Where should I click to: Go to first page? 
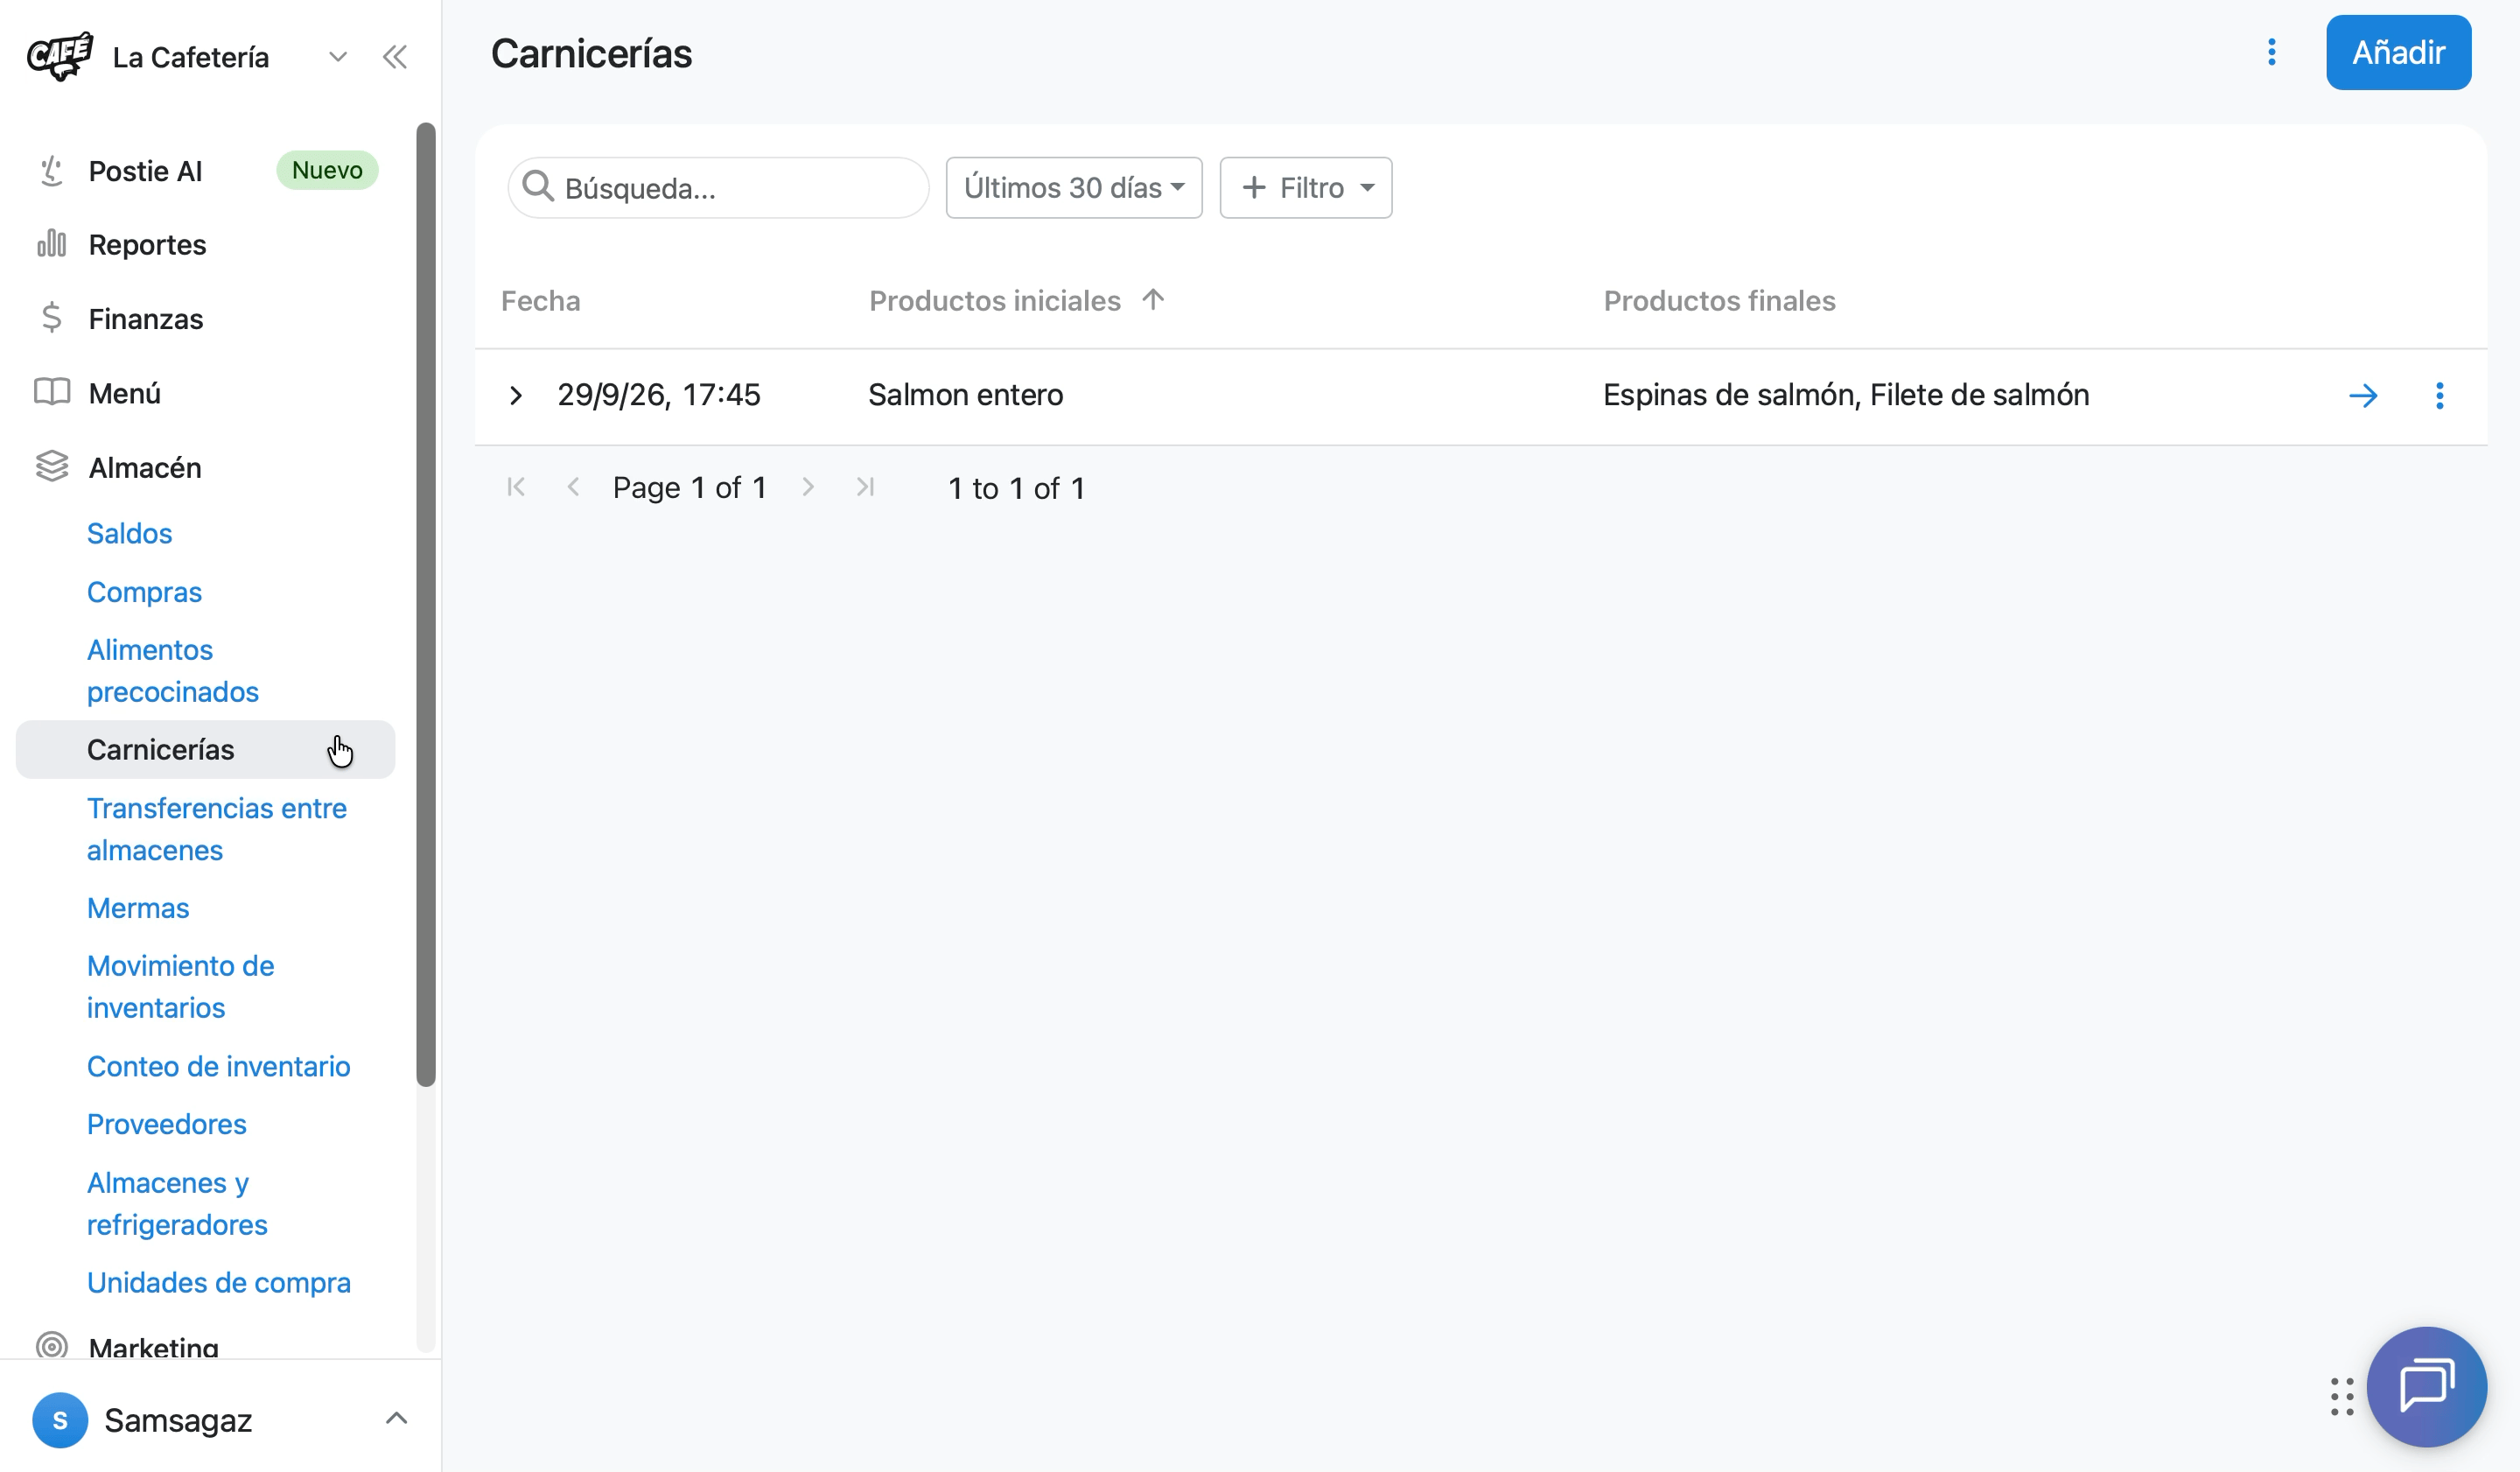pyautogui.click(x=516, y=487)
